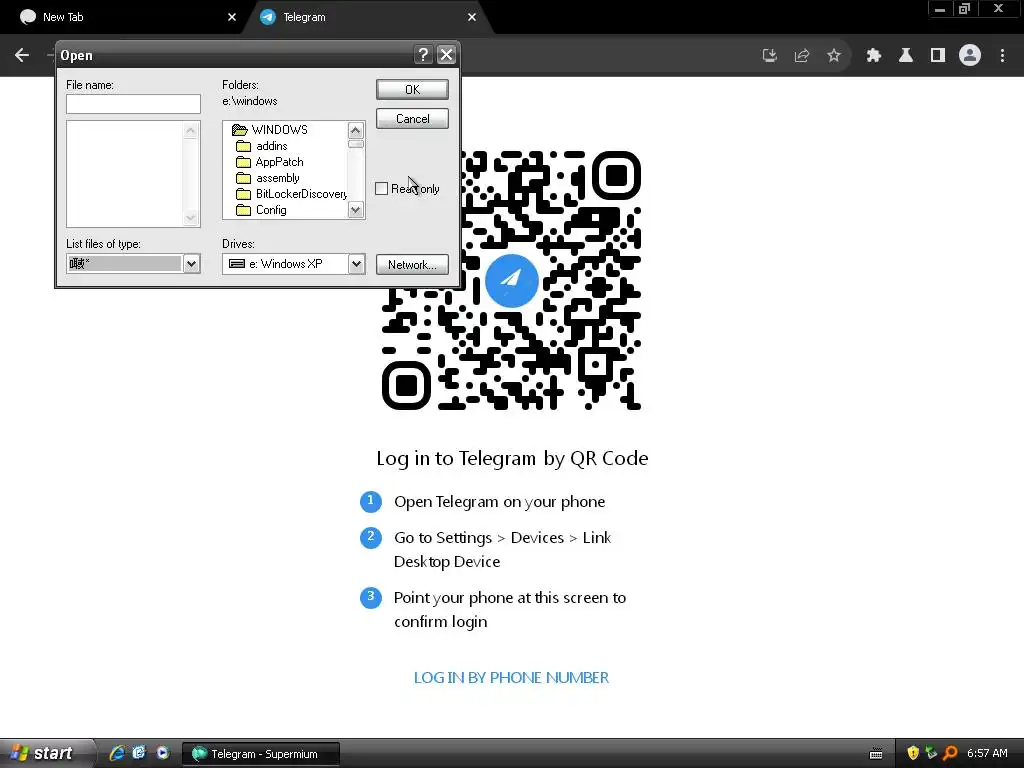This screenshot has width=1024, height=768.
Task: Click Telegram - Supermium taskbar button
Action: click(x=261, y=754)
